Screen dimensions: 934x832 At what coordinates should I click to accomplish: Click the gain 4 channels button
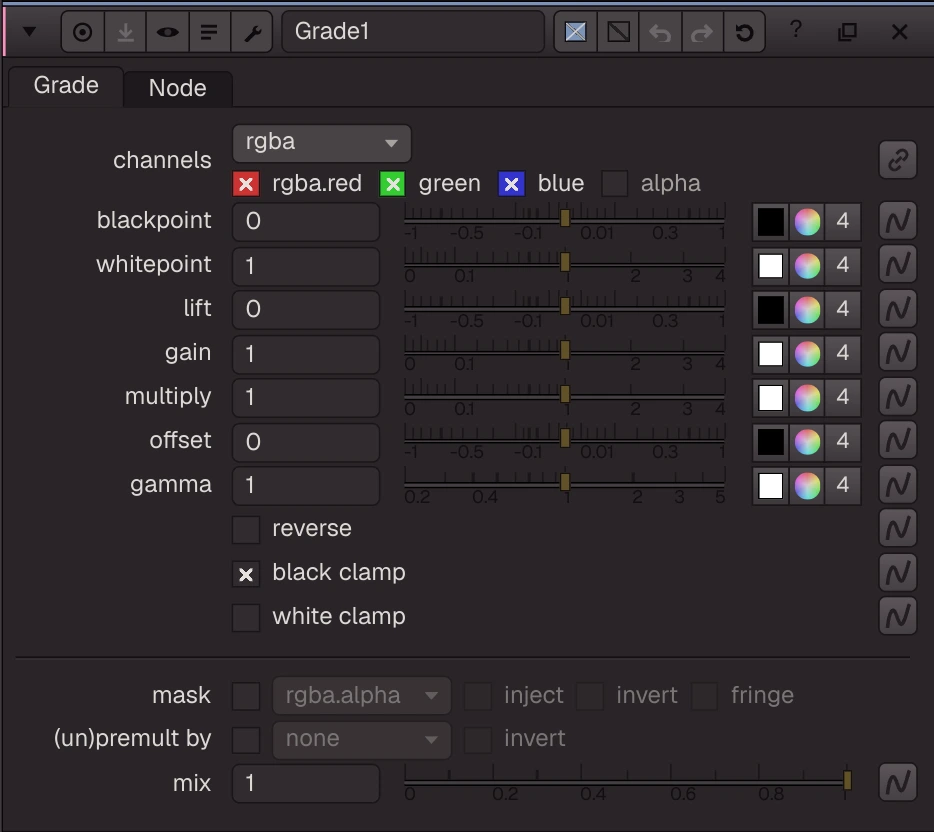pyautogui.click(x=843, y=354)
